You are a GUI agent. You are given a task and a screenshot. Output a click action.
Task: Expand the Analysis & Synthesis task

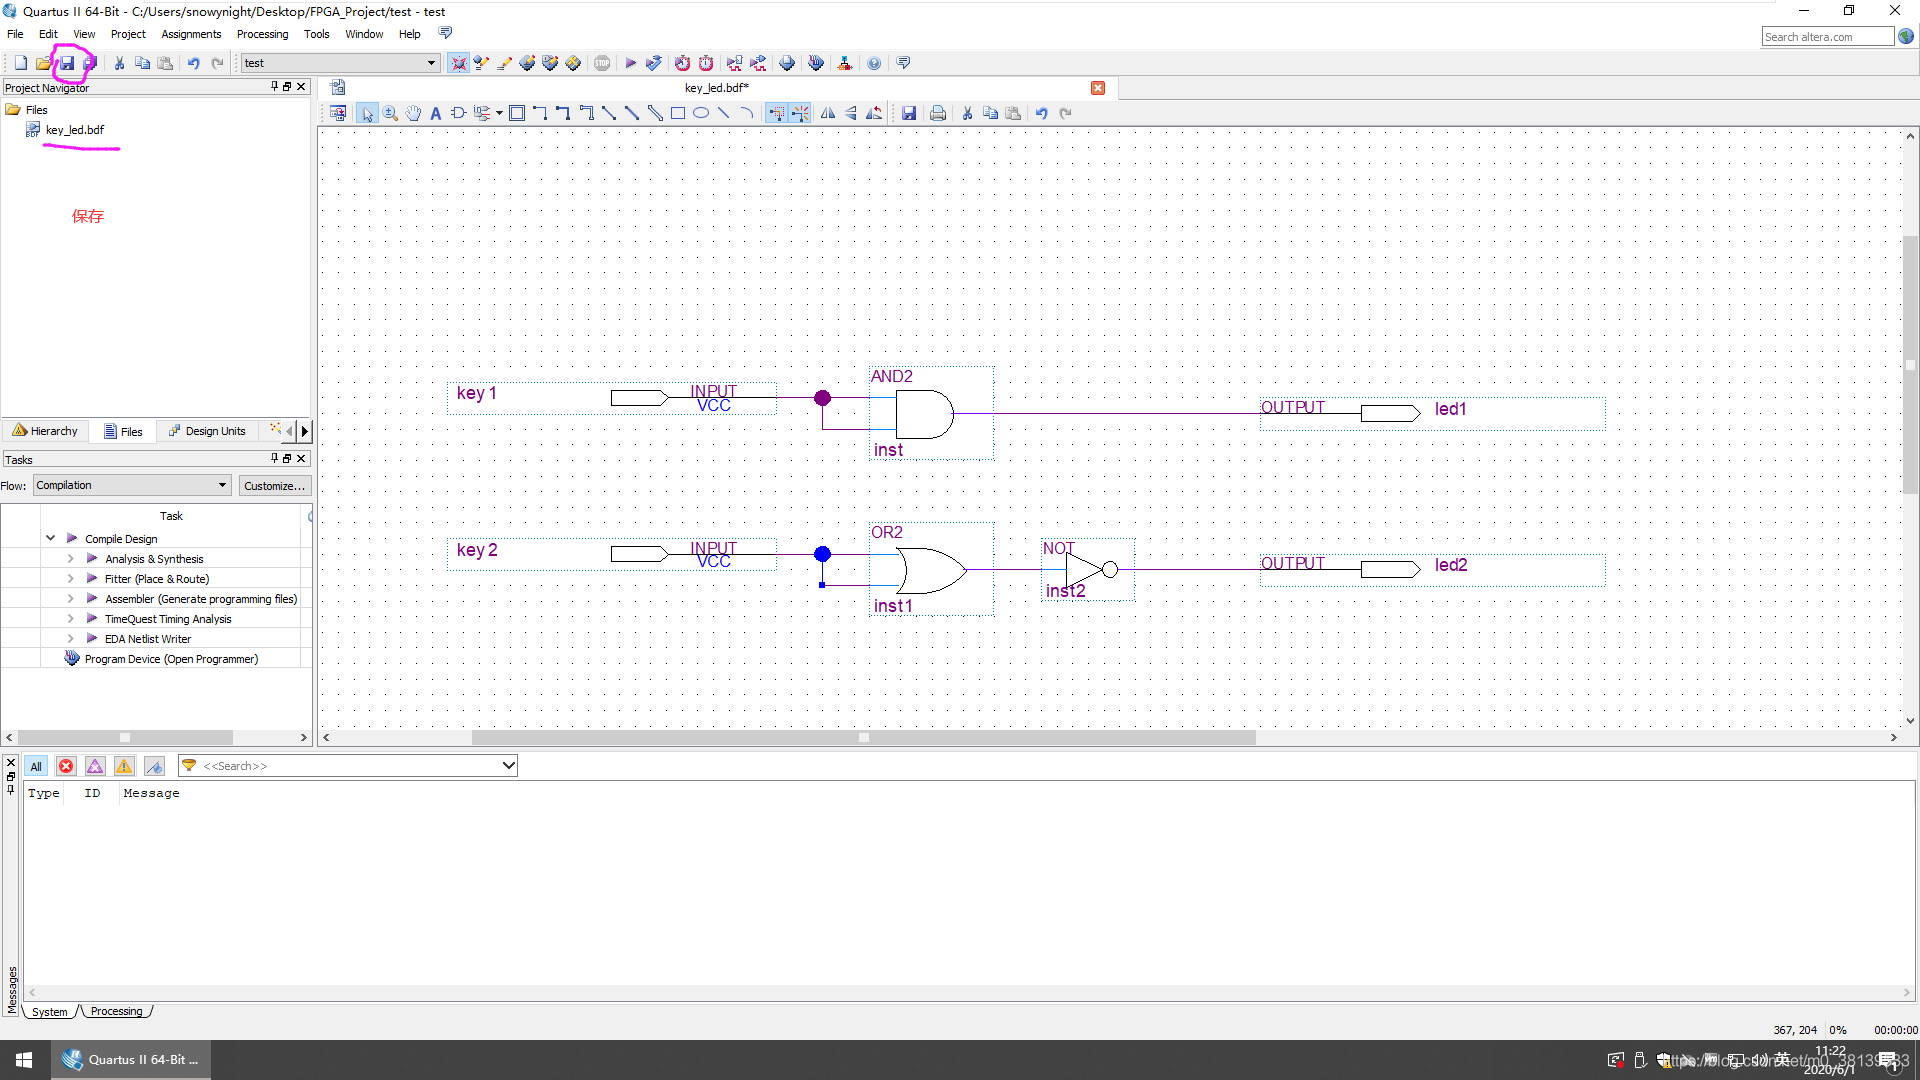tap(70, 559)
